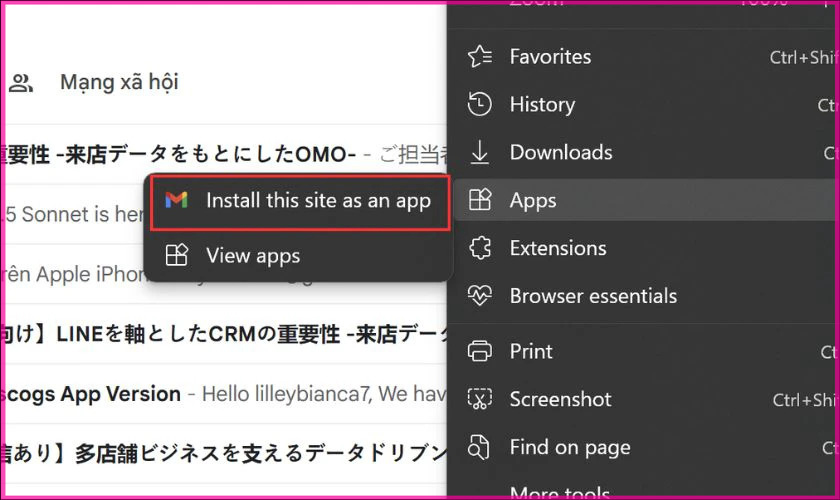Viewport: 840px width, 500px height.
Task: Click the Apps grid icon in the menu
Action: 479,200
